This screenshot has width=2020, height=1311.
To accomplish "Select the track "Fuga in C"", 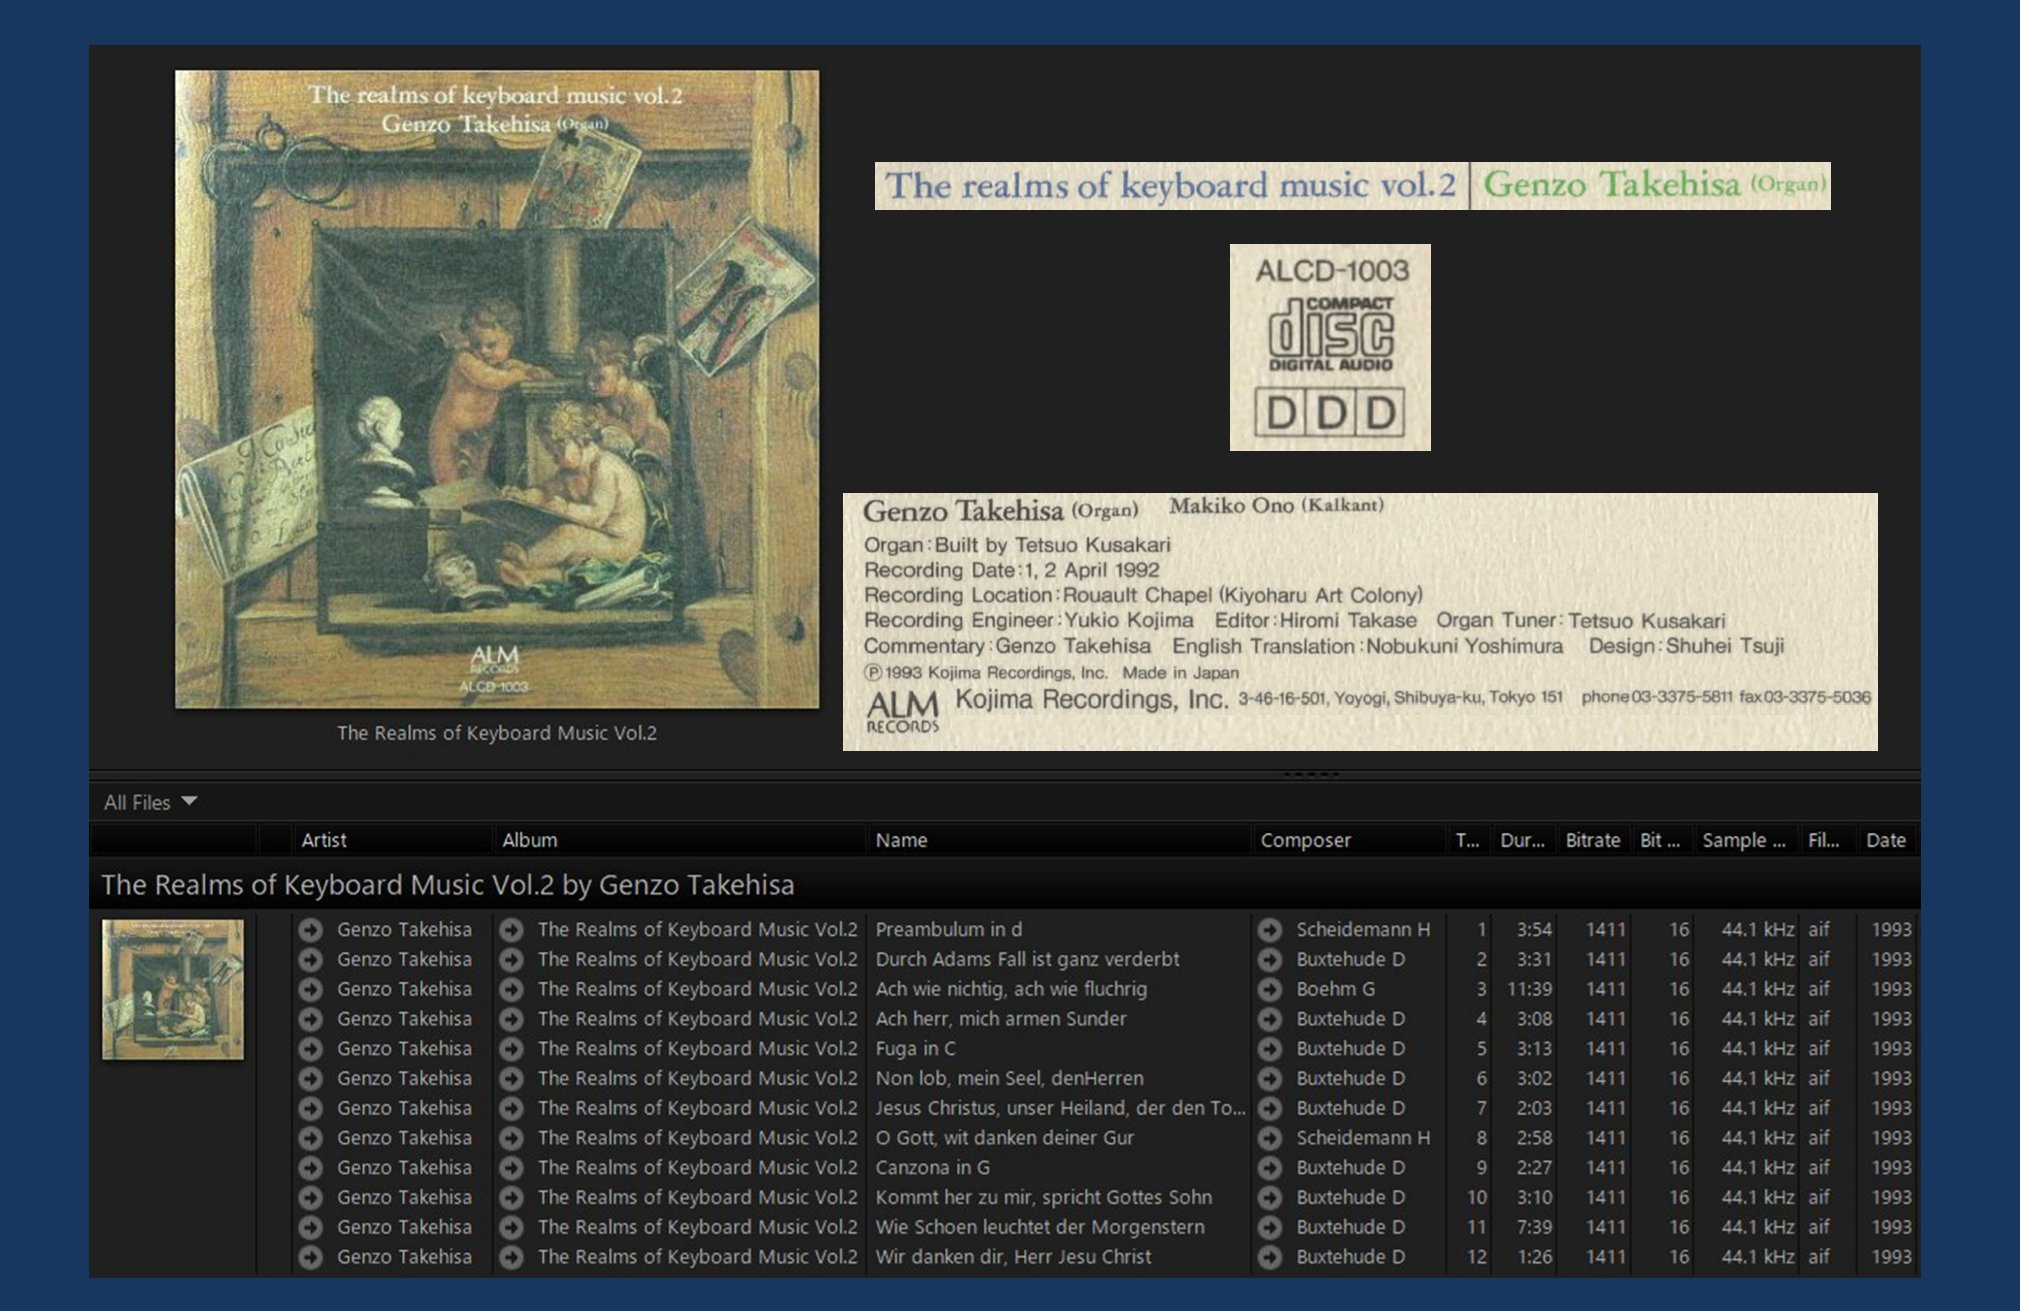I will pyautogui.click(x=915, y=1048).
